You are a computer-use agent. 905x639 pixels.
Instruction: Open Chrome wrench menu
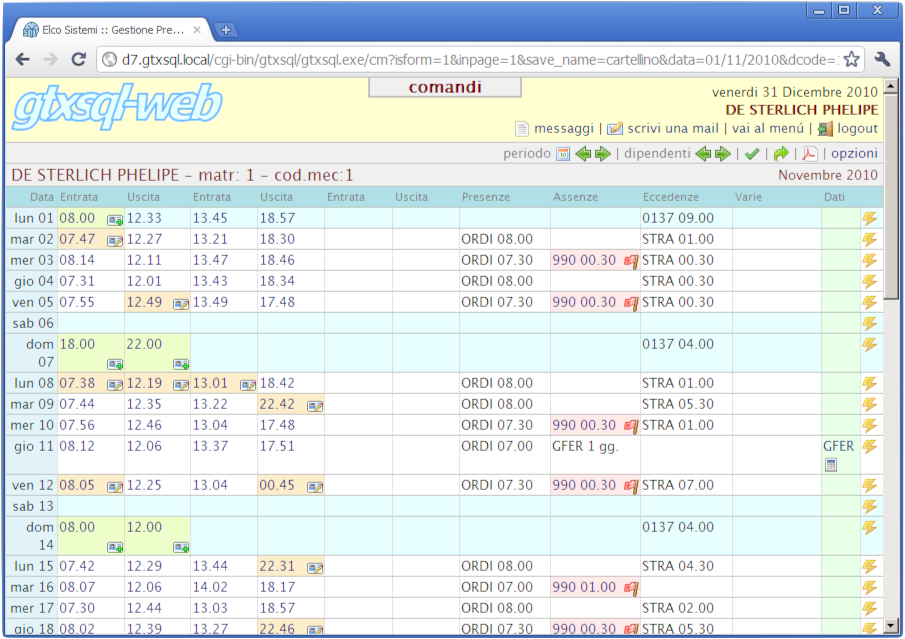coord(882,59)
